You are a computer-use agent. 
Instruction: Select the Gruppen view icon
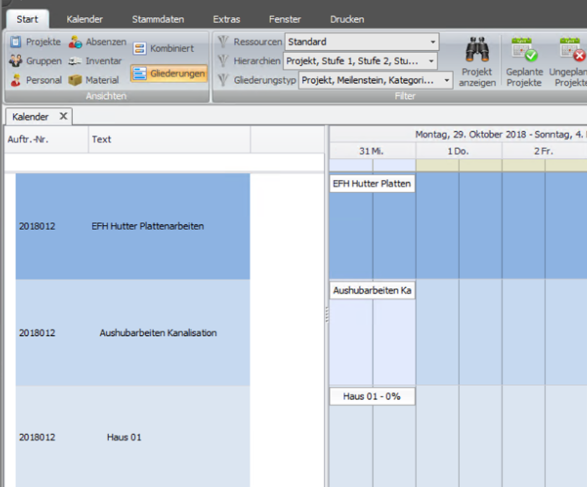click(x=16, y=61)
